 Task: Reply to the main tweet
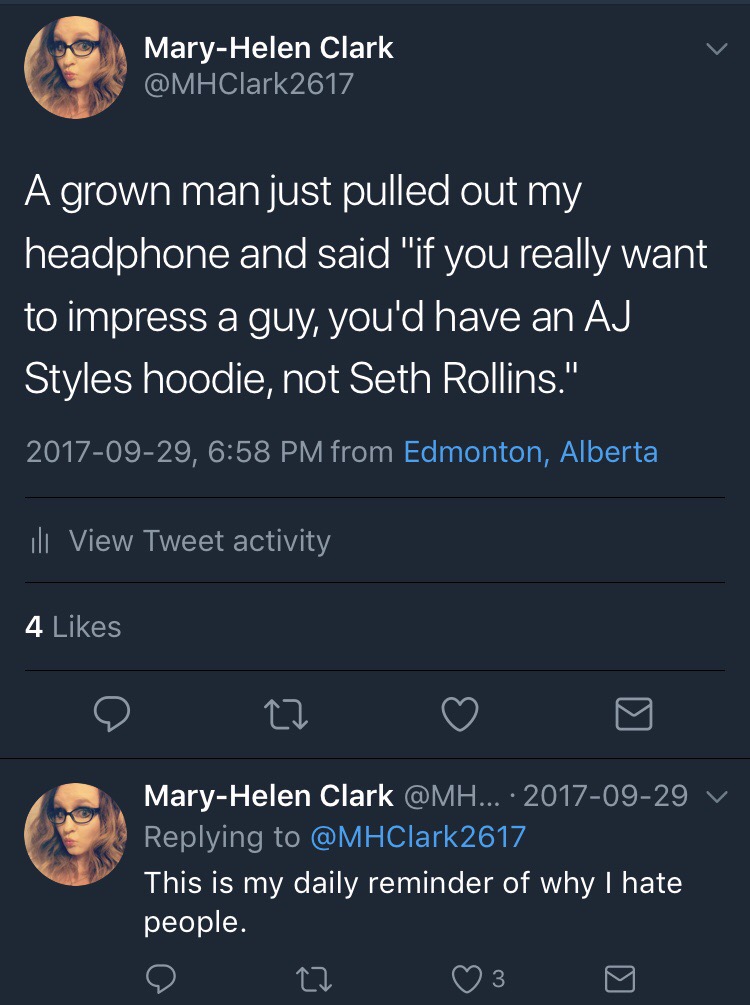pyautogui.click(x=112, y=713)
